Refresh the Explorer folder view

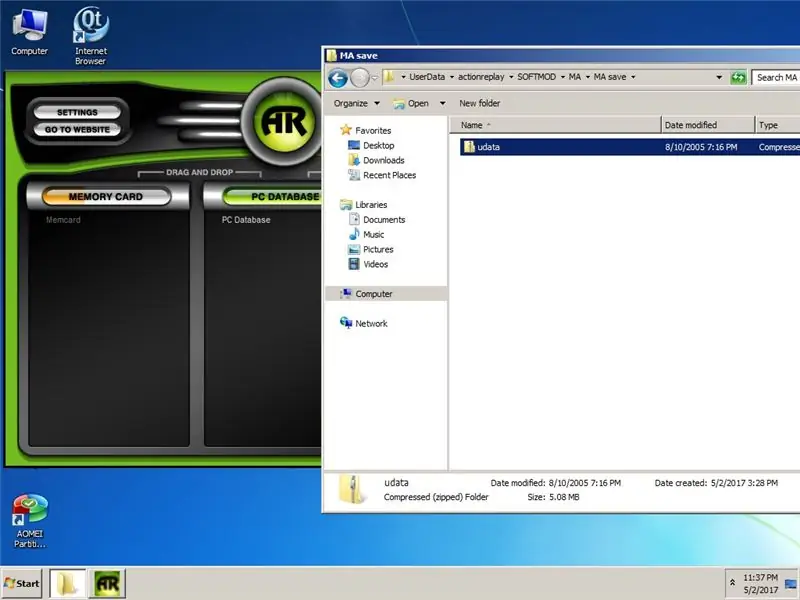(738, 78)
